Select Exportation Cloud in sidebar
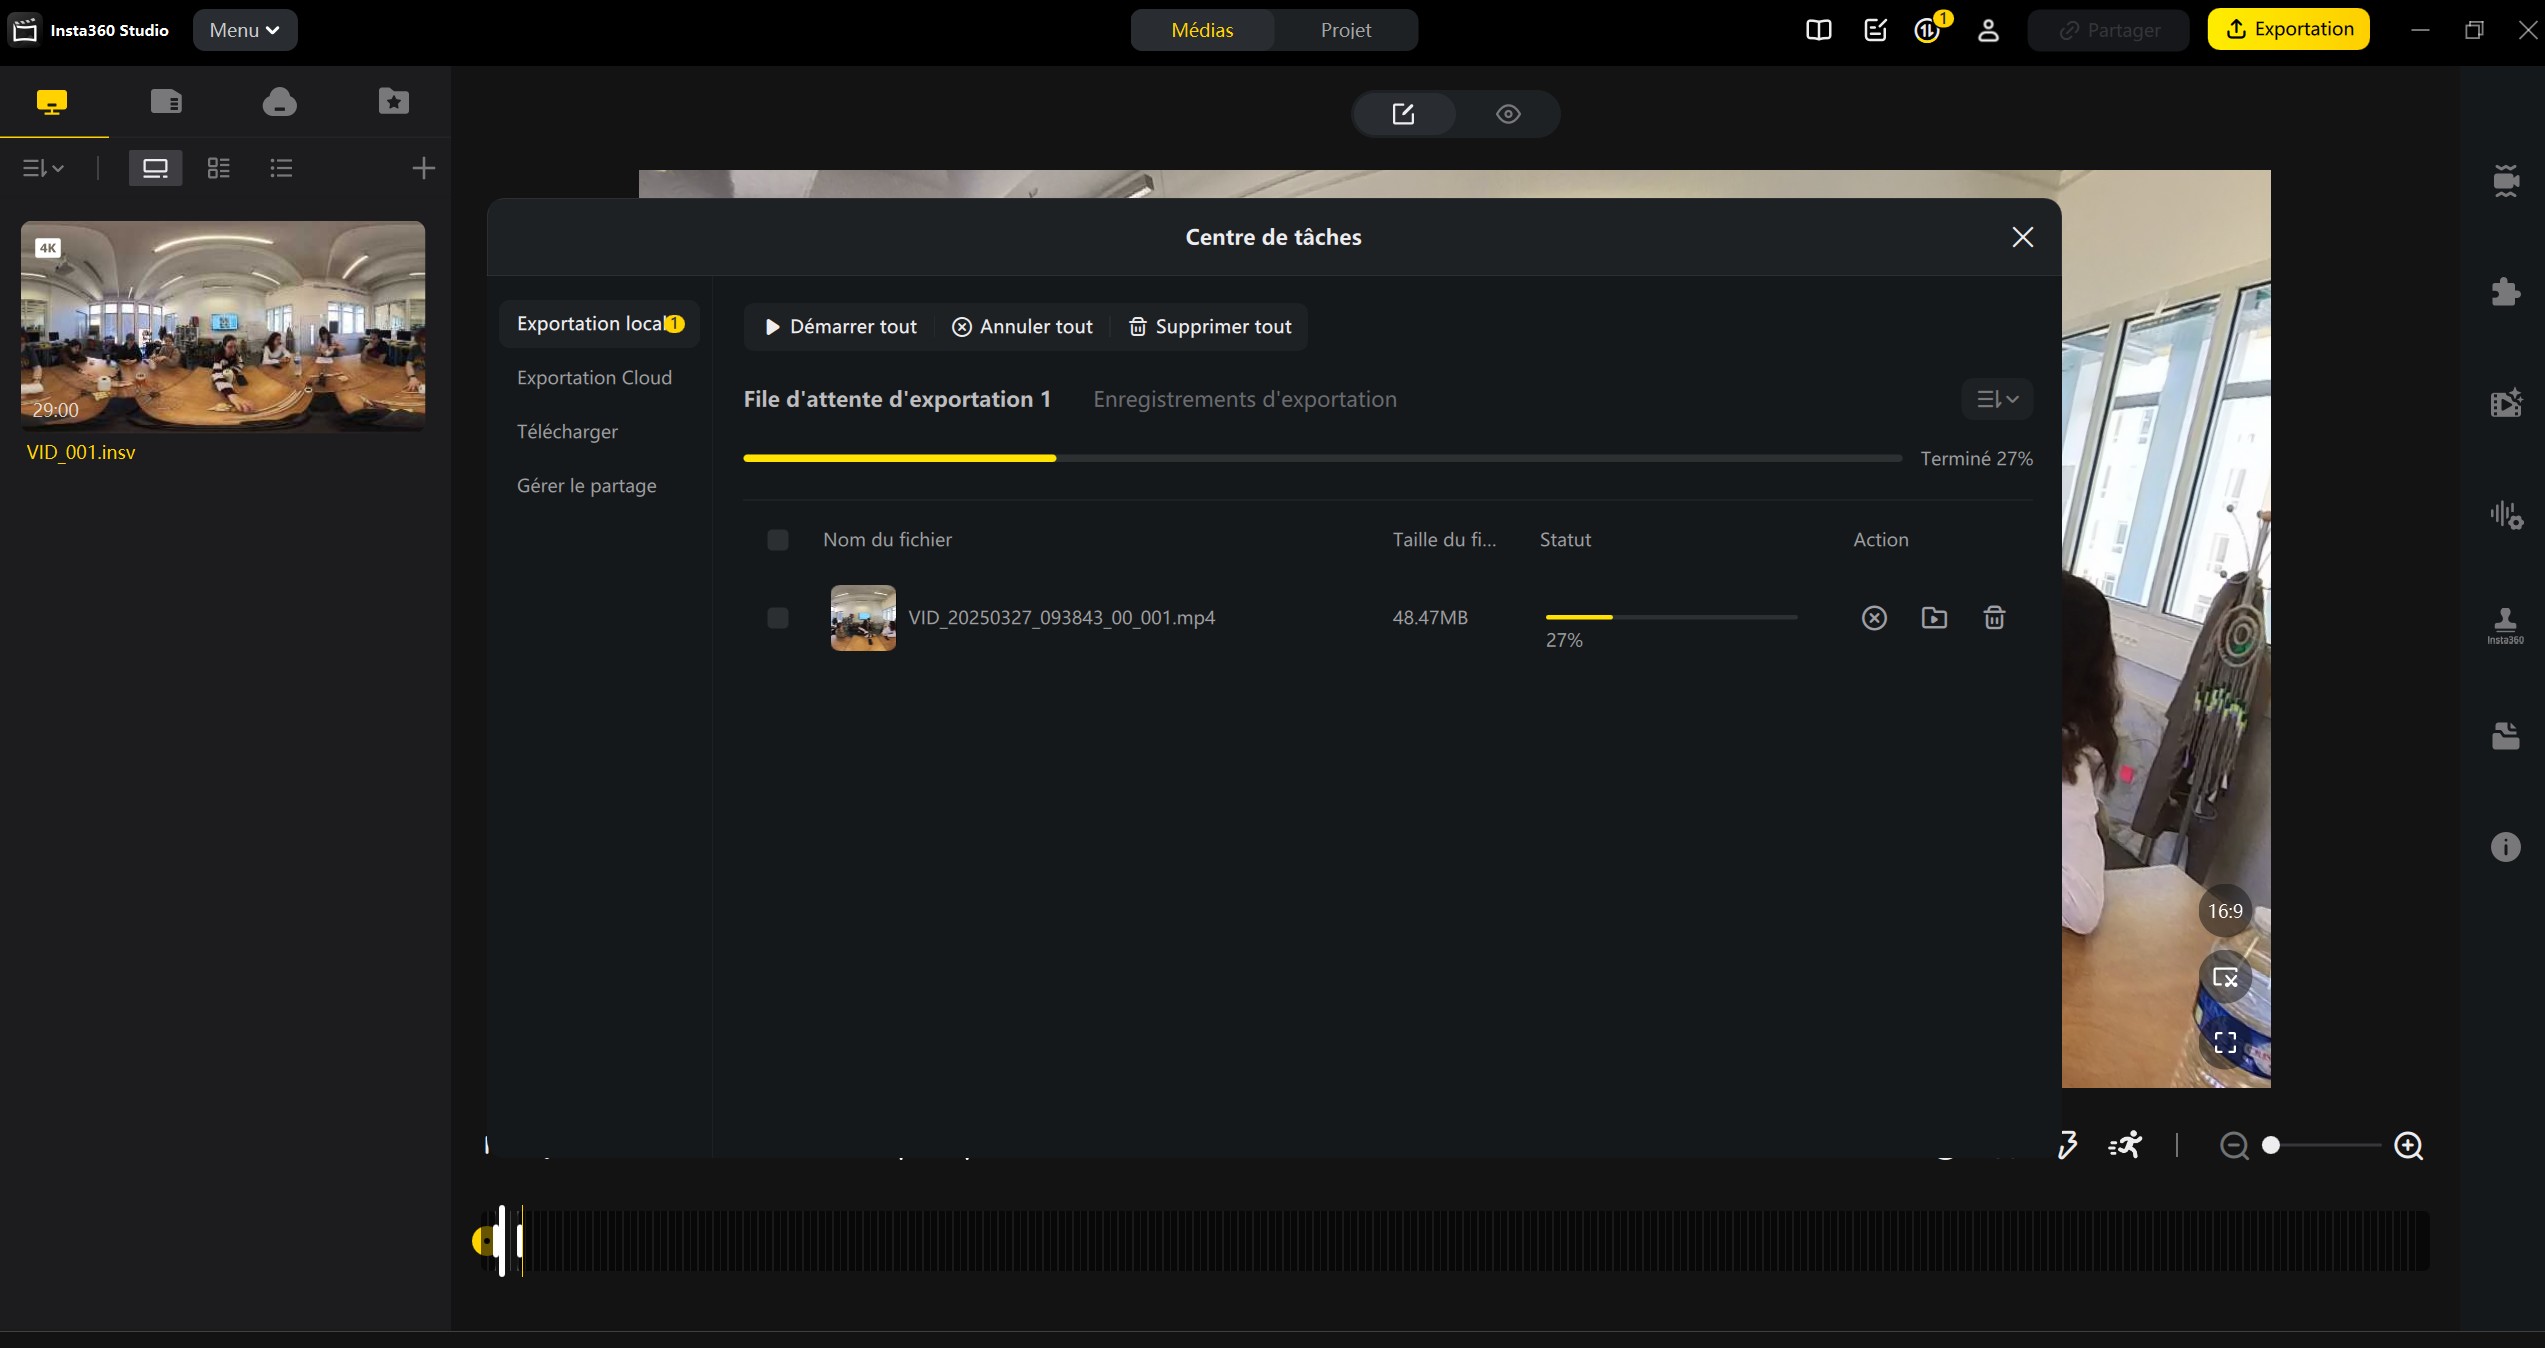Viewport: 2545px width, 1348px height. 594,378
